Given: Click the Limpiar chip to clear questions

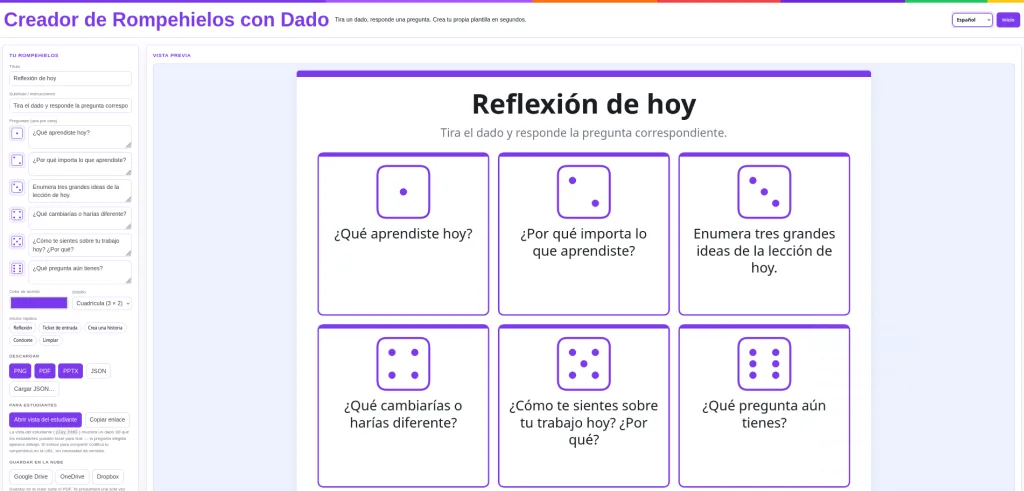Looking at the screenshot, I should 50,340.
